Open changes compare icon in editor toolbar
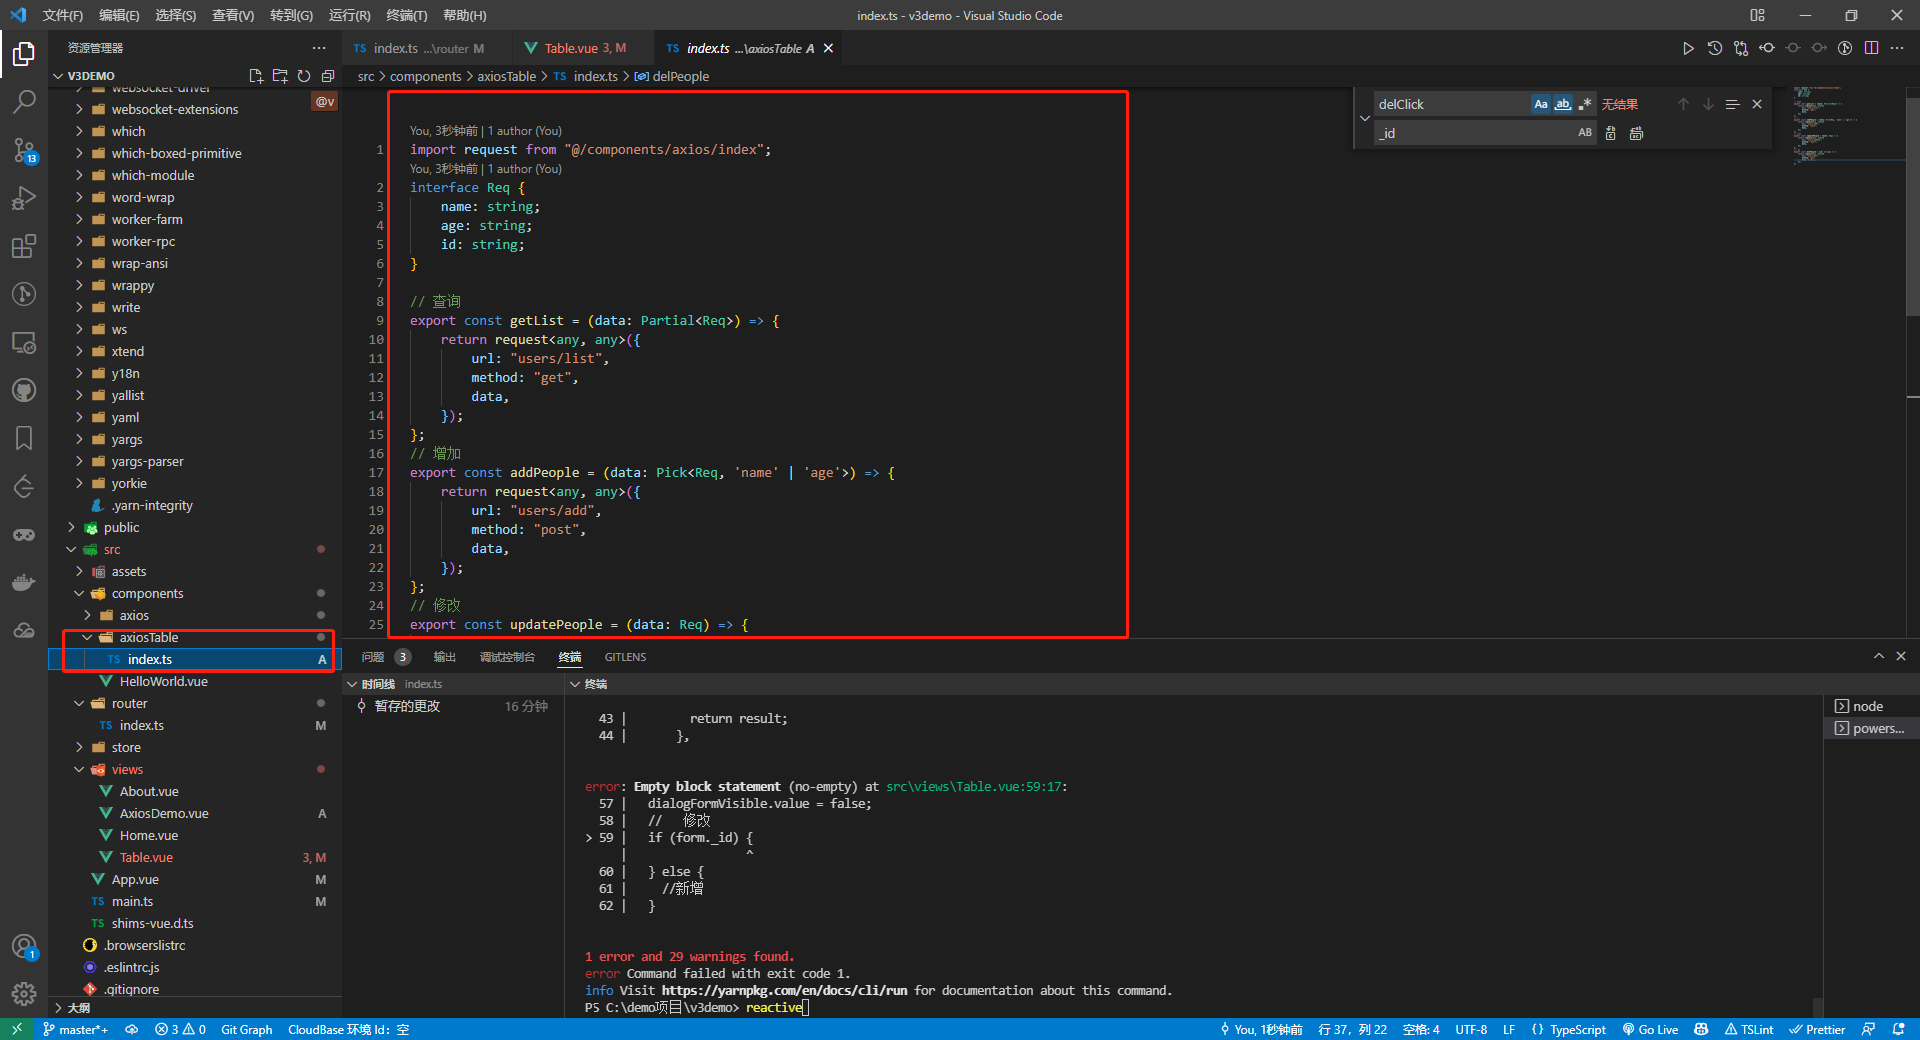Image resolution: width=1920 pixels, height=1040 pixels. [x=1741, y=48]
